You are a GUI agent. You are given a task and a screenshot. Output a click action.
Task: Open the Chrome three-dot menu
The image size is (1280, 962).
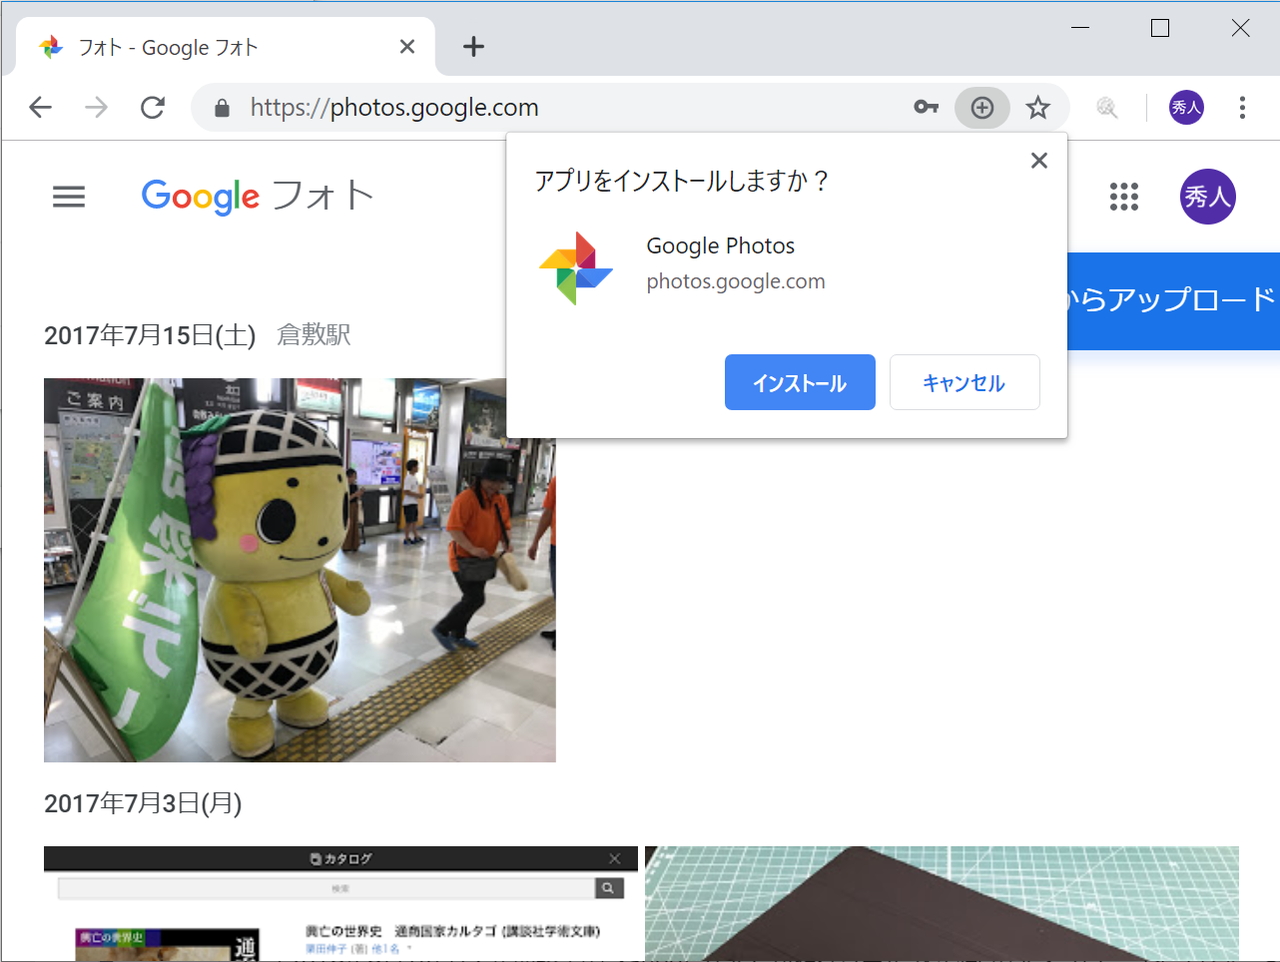tap(1242, 107)
